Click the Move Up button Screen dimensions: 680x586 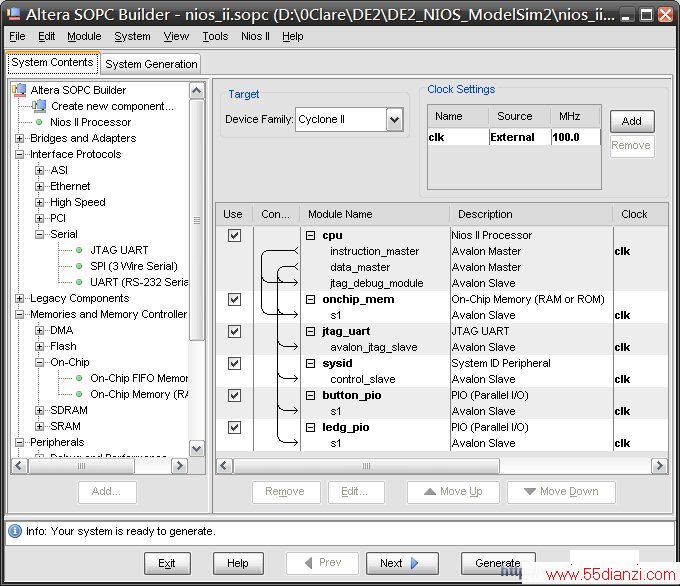tap(453, 492)
